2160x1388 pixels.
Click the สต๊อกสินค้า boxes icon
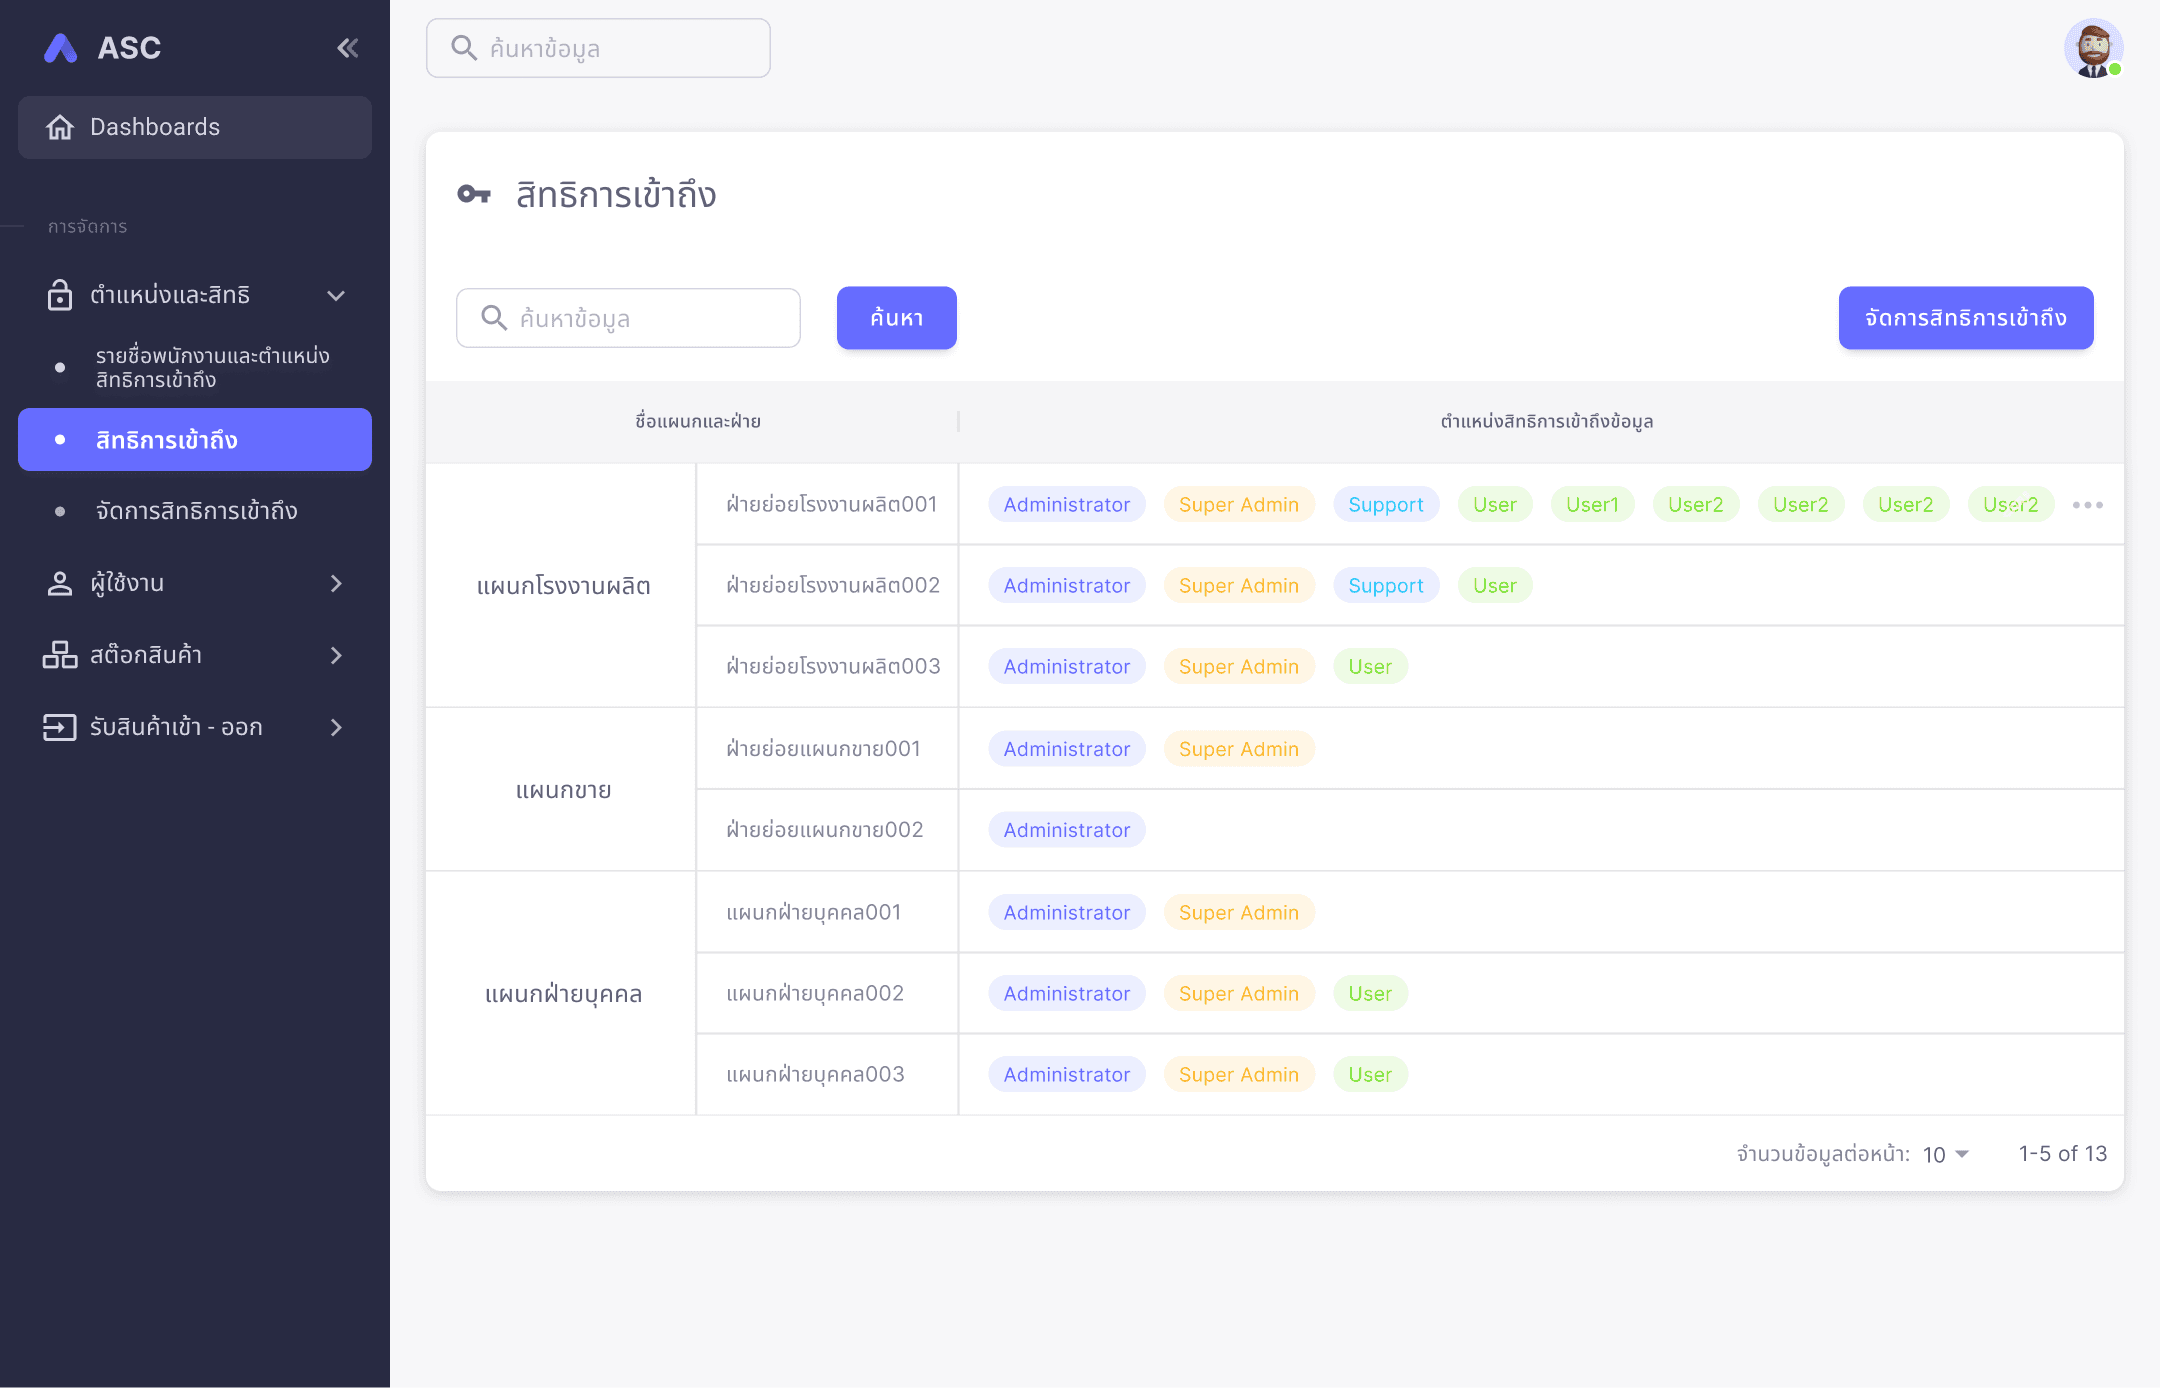(x=60, y=655)
